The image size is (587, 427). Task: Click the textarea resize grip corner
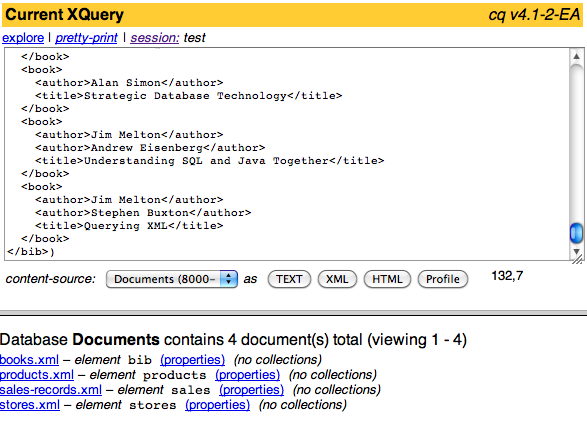[578, 259]
